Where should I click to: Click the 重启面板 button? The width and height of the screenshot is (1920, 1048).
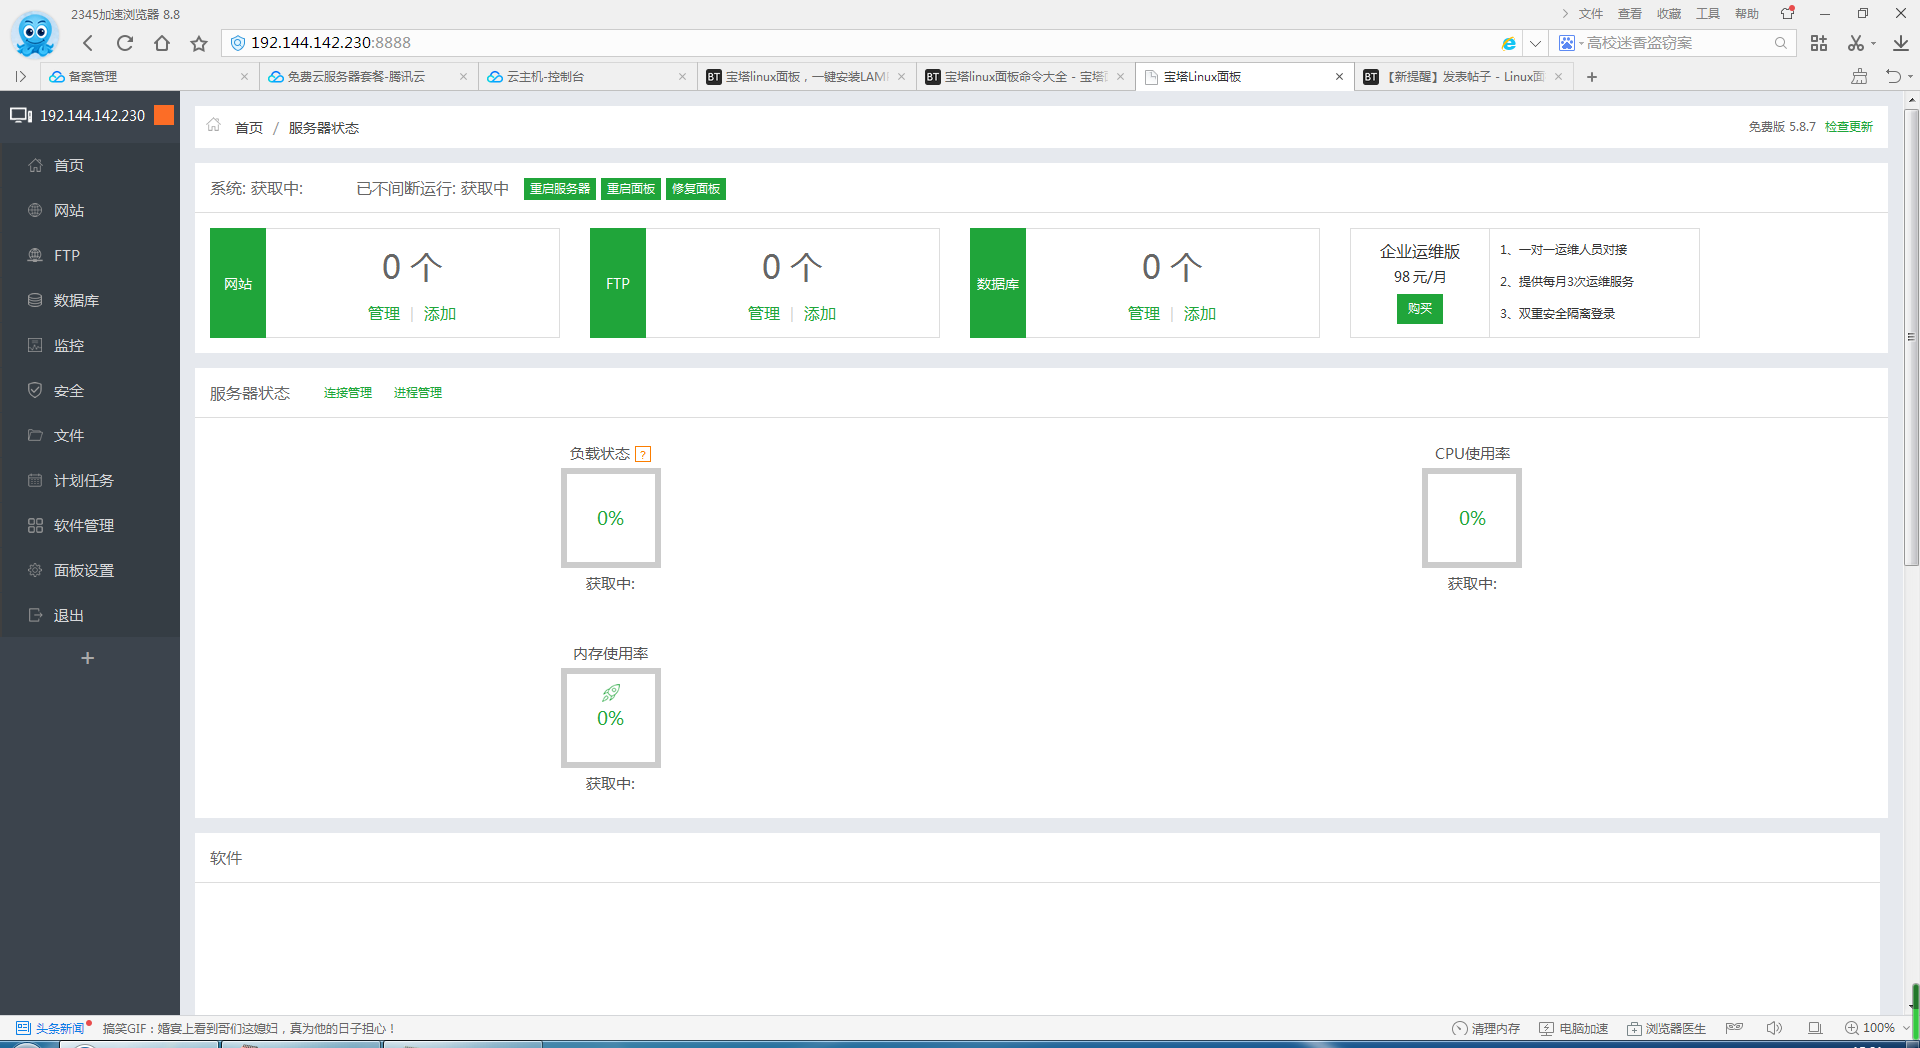[631, 189]
